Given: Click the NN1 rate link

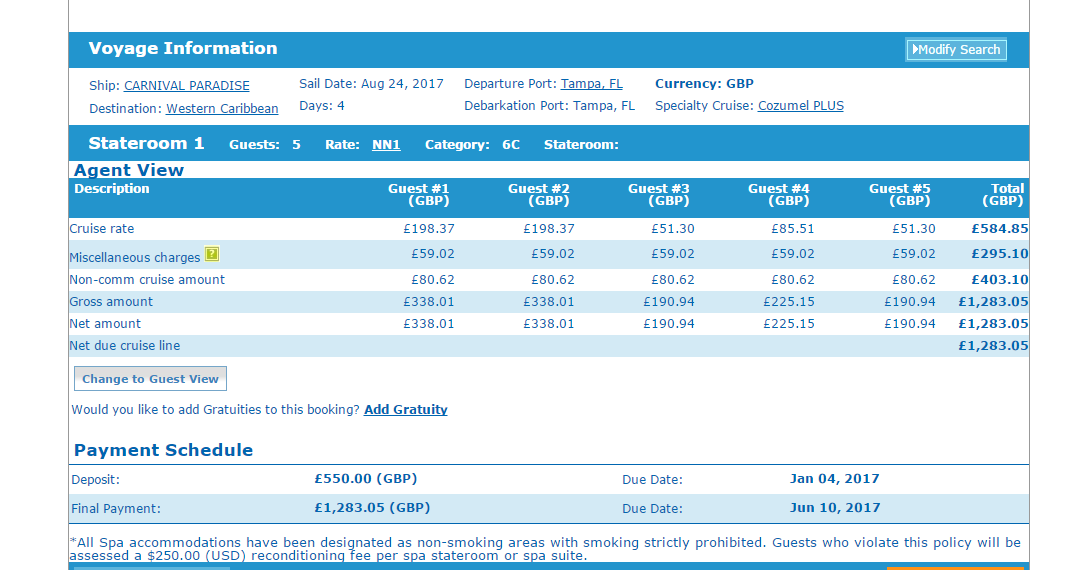Looking at the screenshot, I should (x=386, y=145).
